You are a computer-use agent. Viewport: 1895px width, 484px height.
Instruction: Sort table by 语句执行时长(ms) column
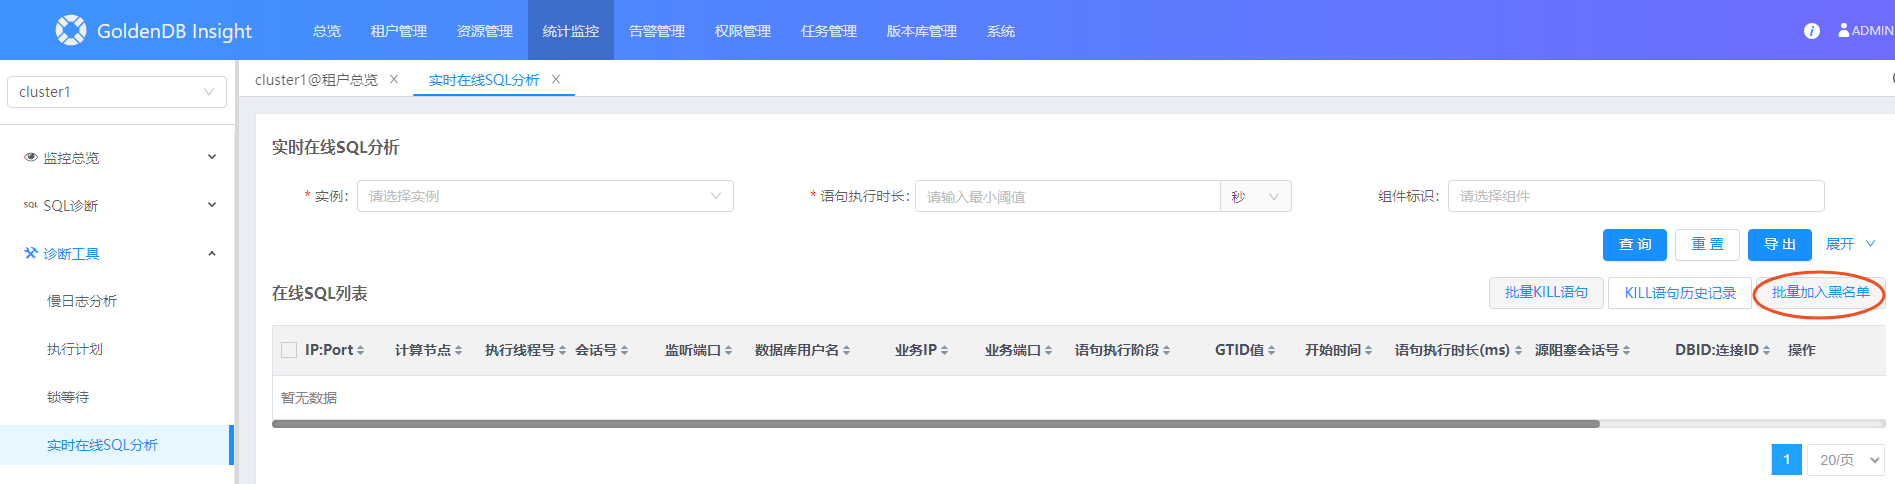[x=1518, y=350]
